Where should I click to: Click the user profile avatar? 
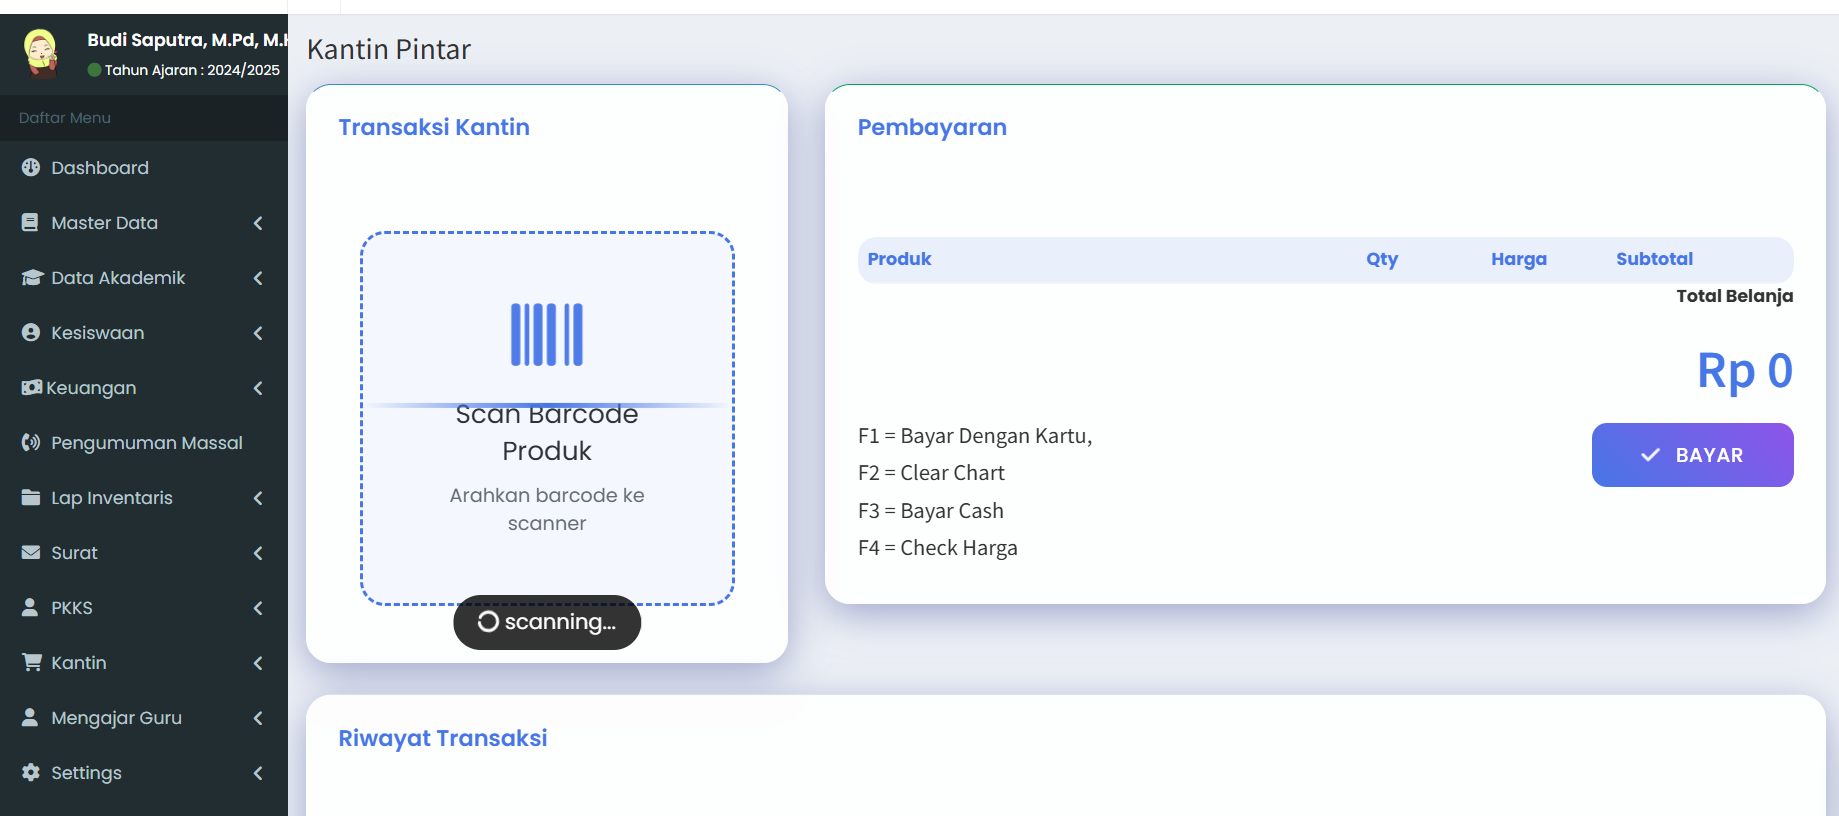tap(41, 53)
